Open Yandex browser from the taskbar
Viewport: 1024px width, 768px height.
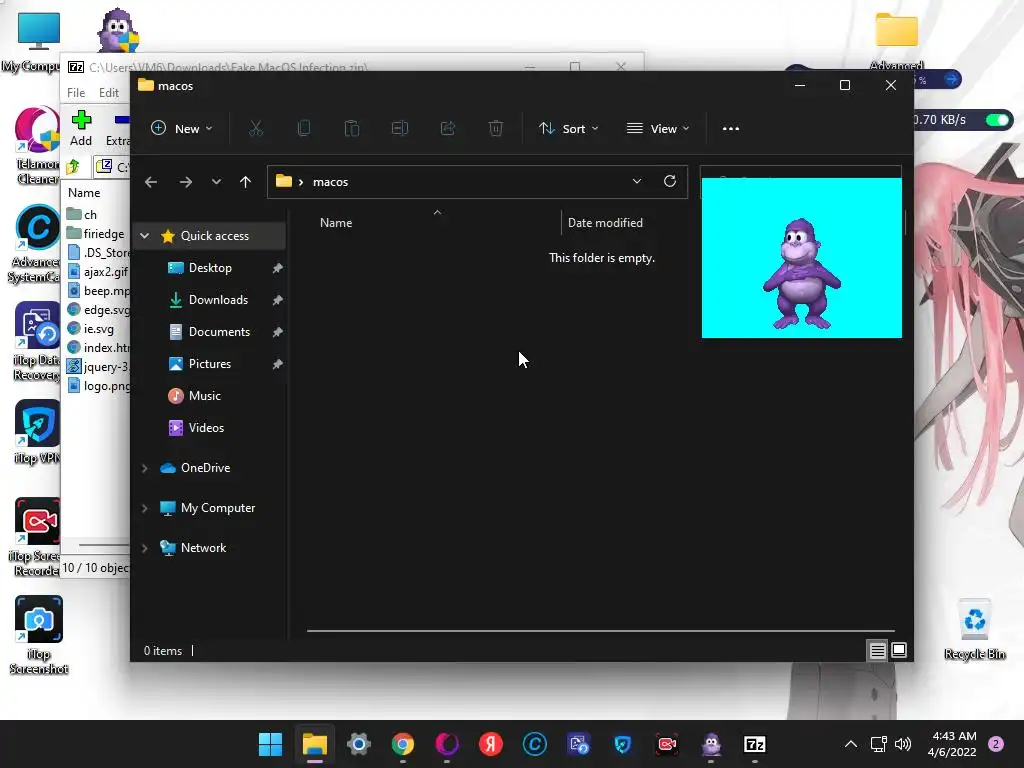pos(490,744)
